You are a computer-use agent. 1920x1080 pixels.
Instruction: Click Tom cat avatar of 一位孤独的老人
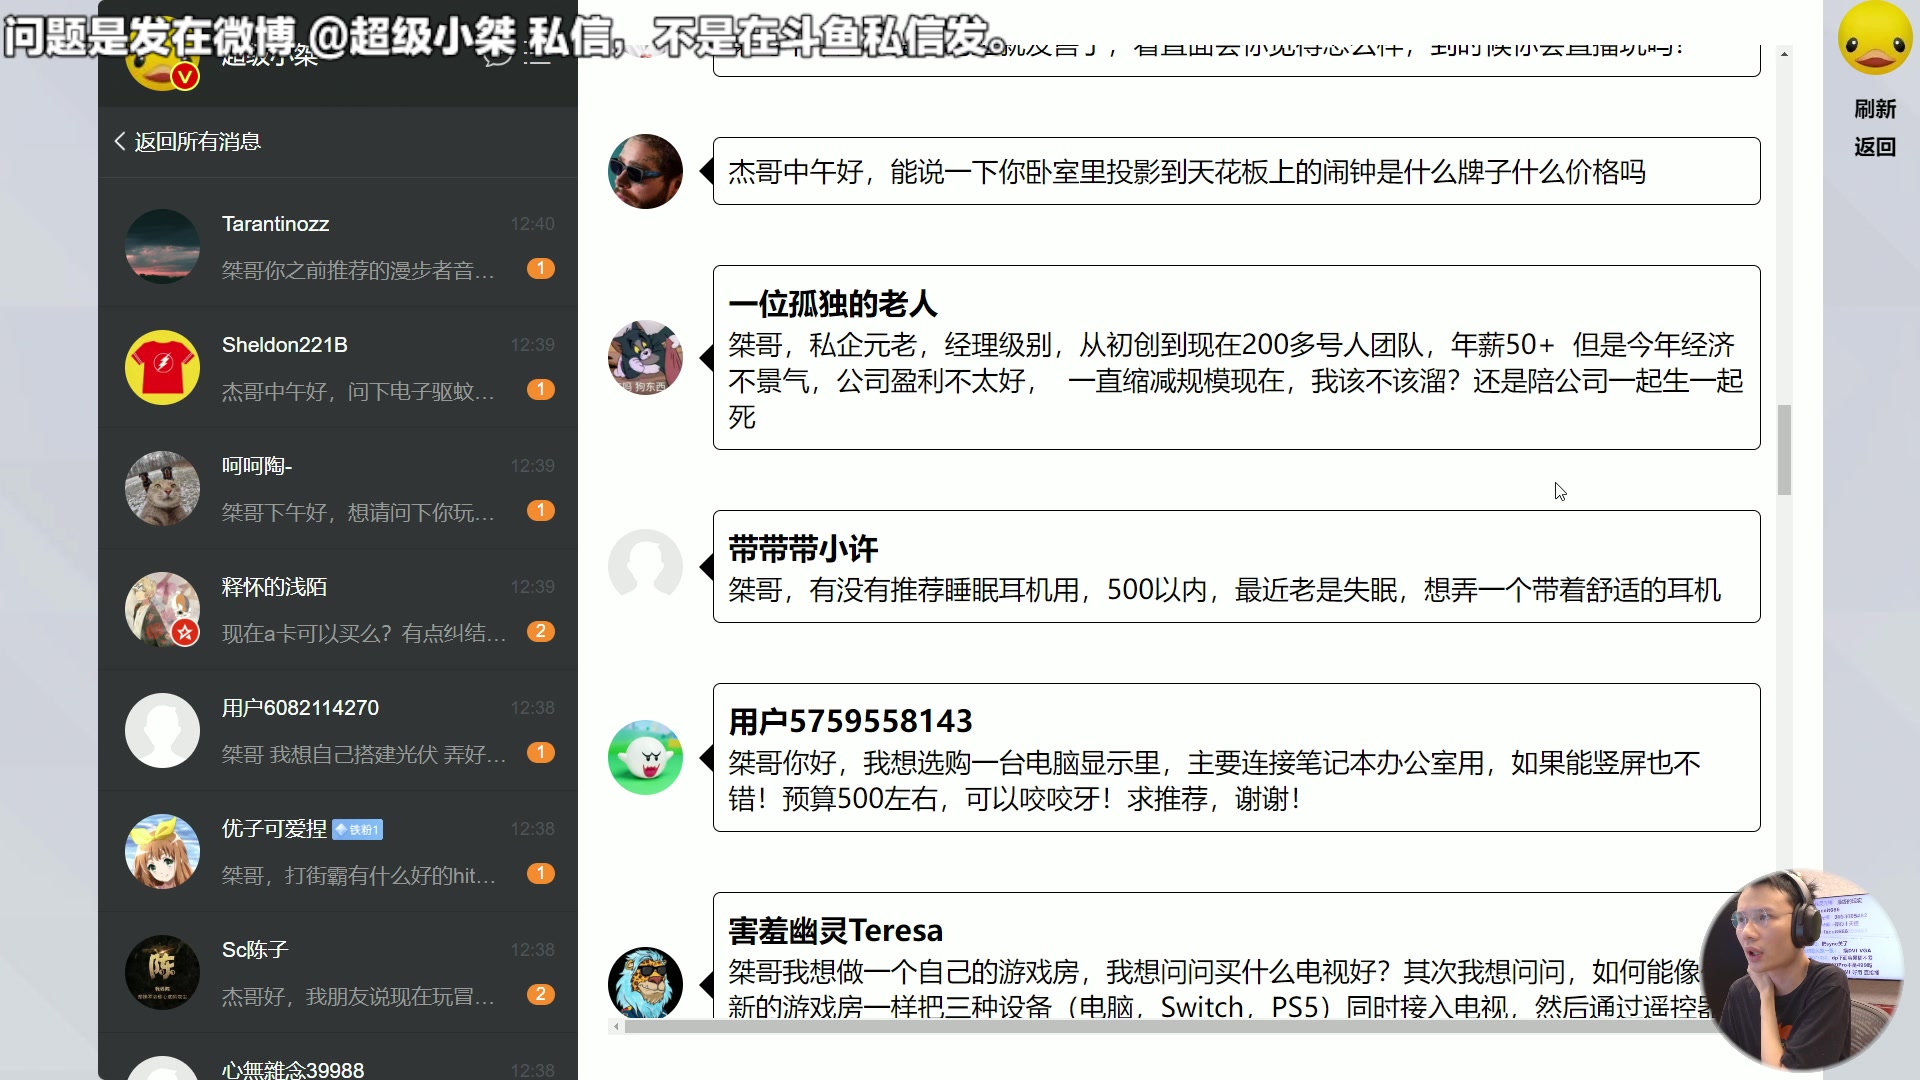(645, 357)
